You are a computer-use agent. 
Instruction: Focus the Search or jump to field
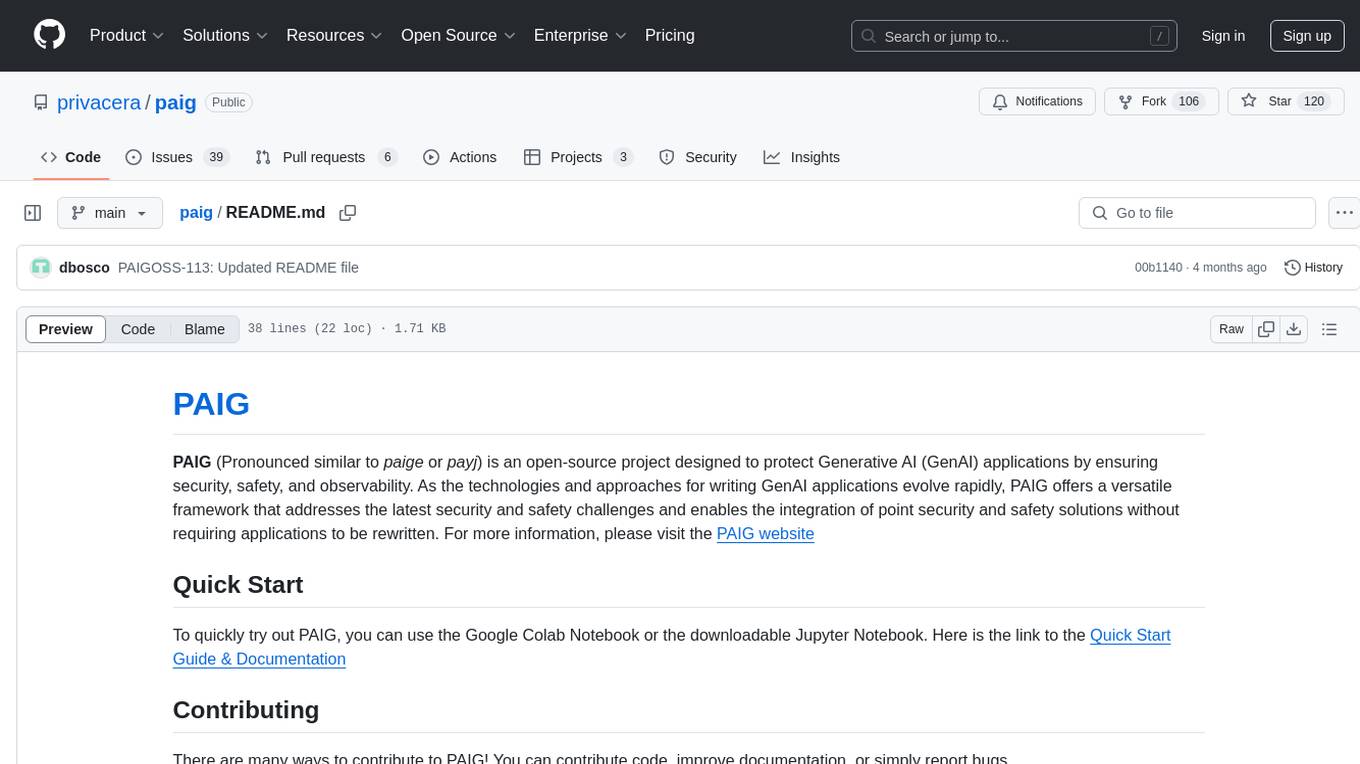(1015, 36)
